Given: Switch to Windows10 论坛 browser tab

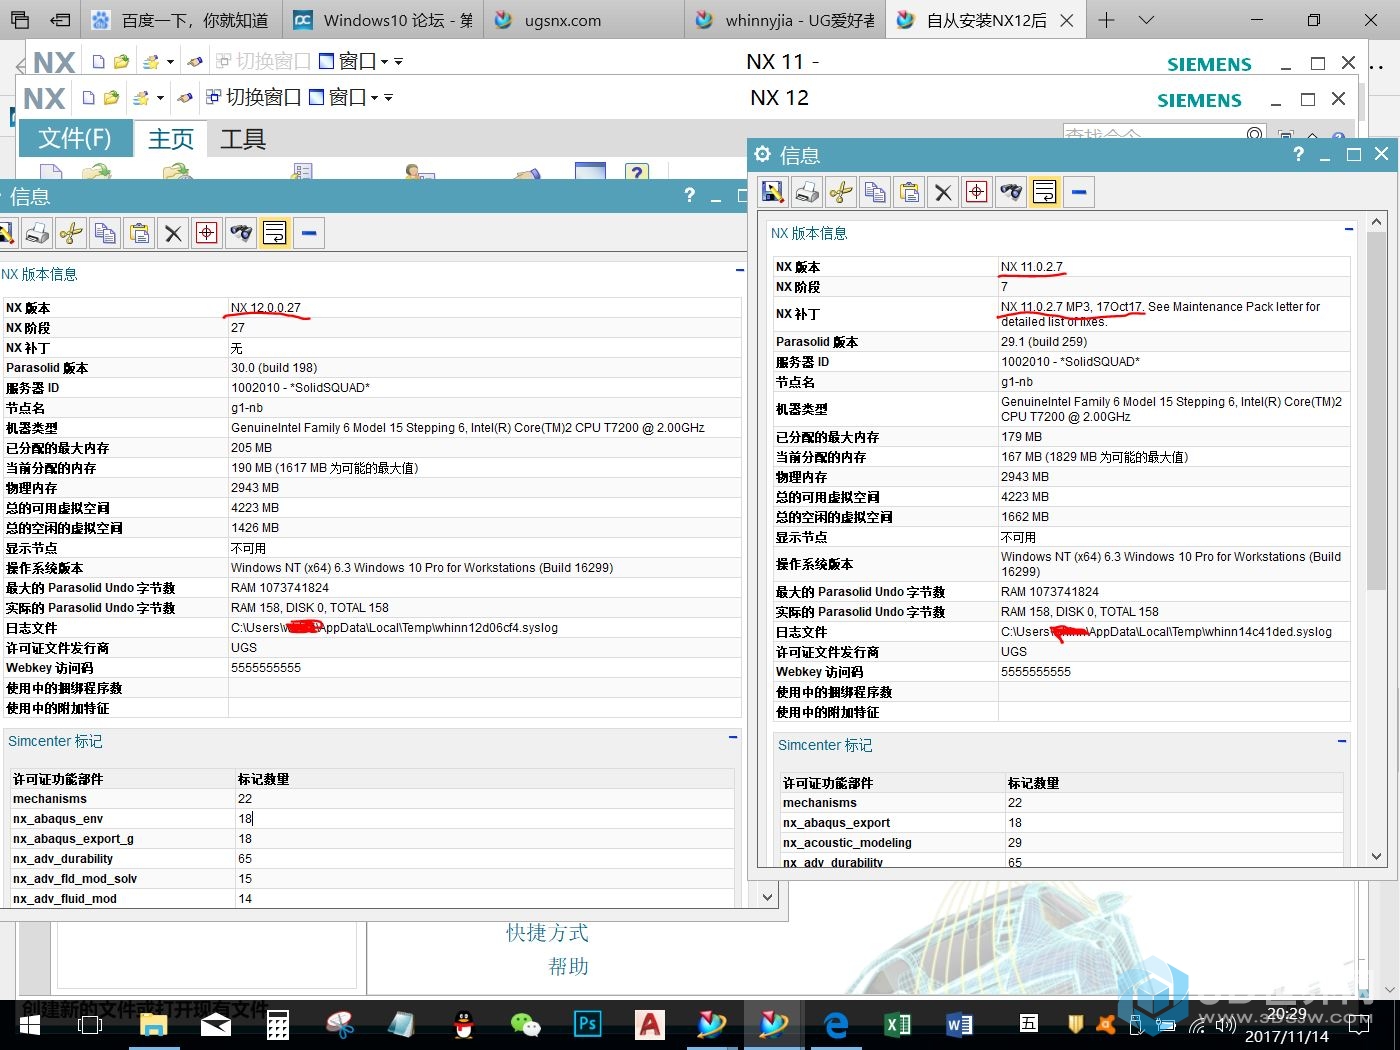Looking at the screenshot, I should coord(383,20).
